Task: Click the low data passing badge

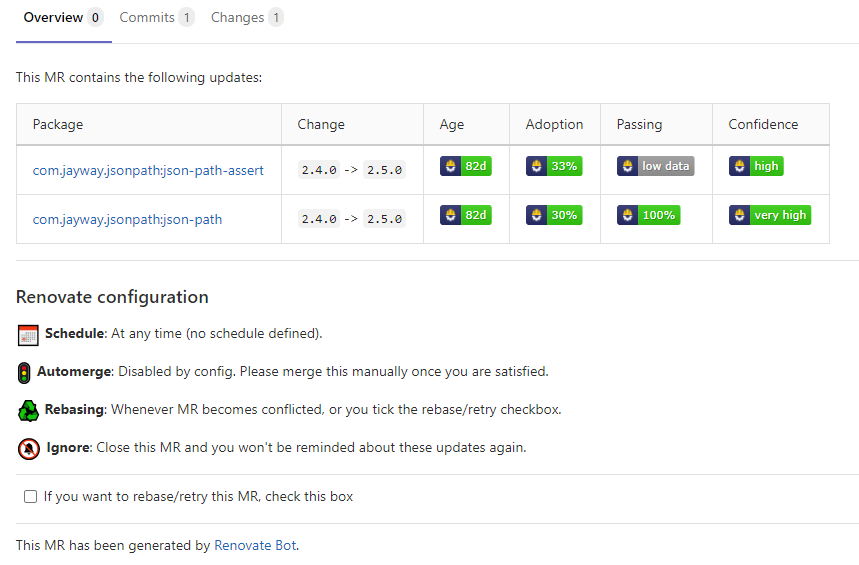Action: click(656, 166)
